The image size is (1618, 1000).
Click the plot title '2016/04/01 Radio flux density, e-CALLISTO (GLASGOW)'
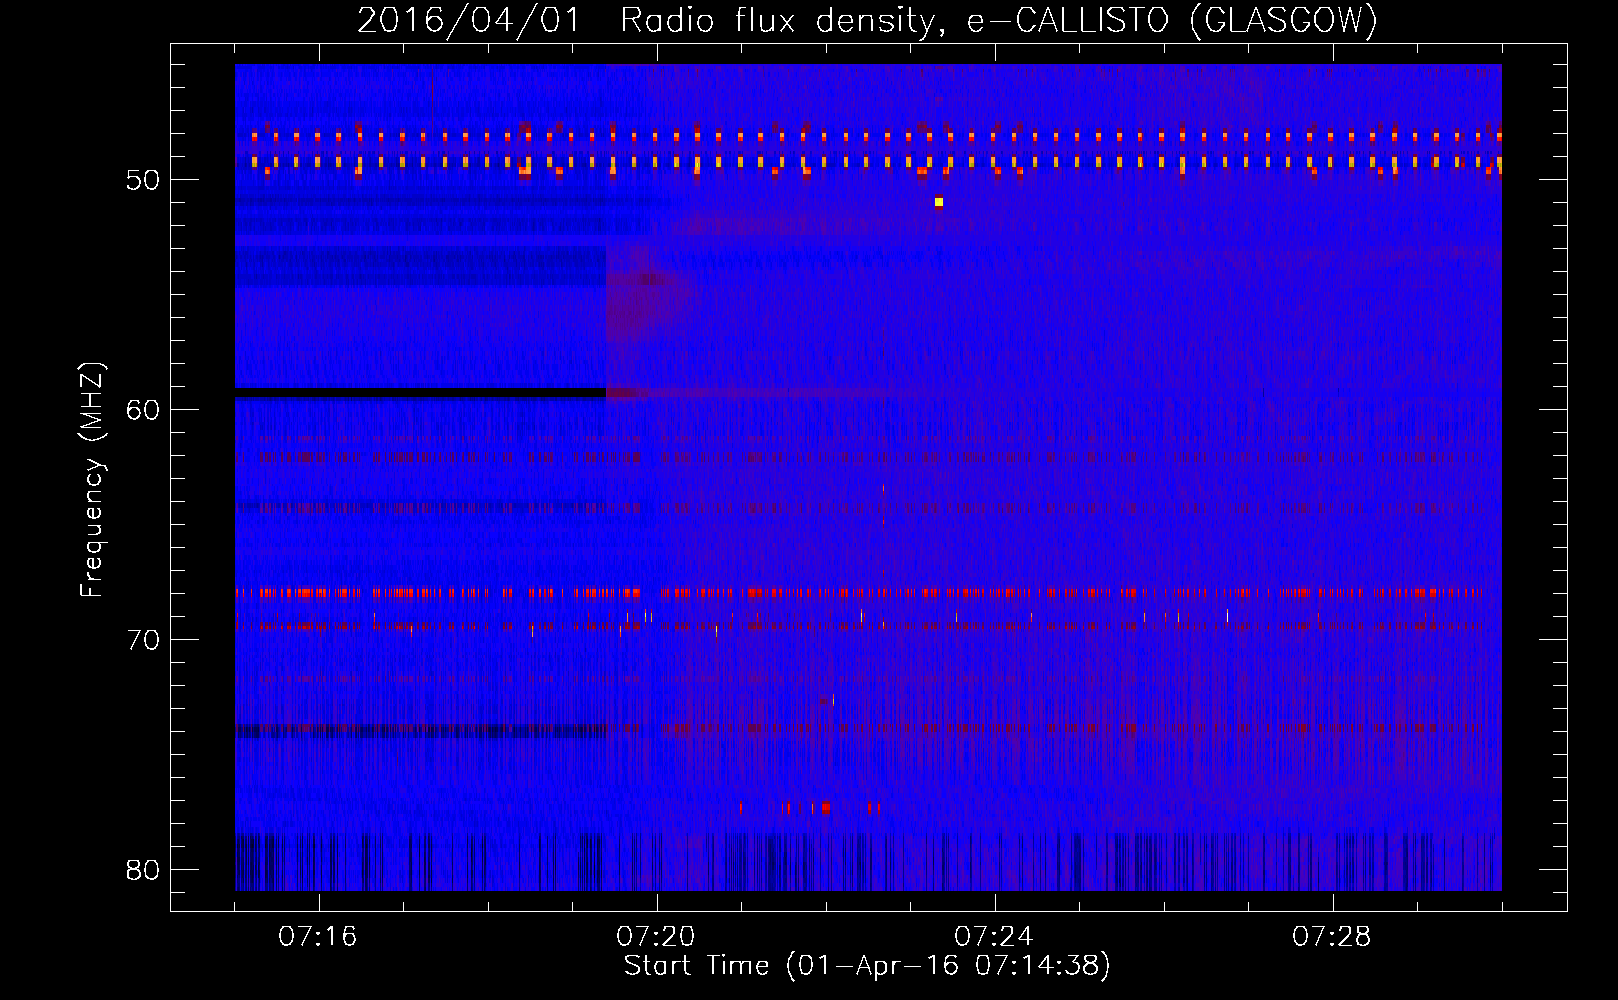coord(867,21)
